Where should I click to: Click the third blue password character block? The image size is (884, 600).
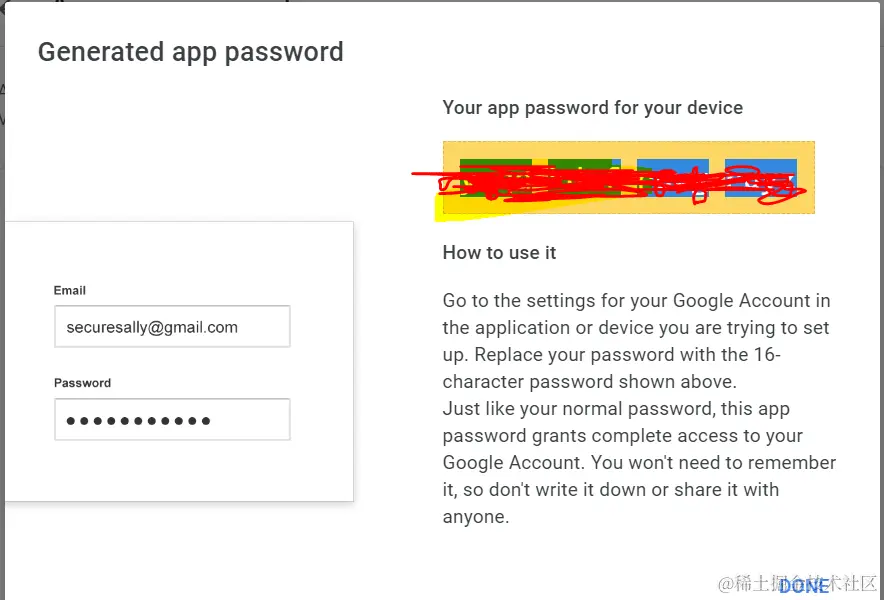[673, 177]
